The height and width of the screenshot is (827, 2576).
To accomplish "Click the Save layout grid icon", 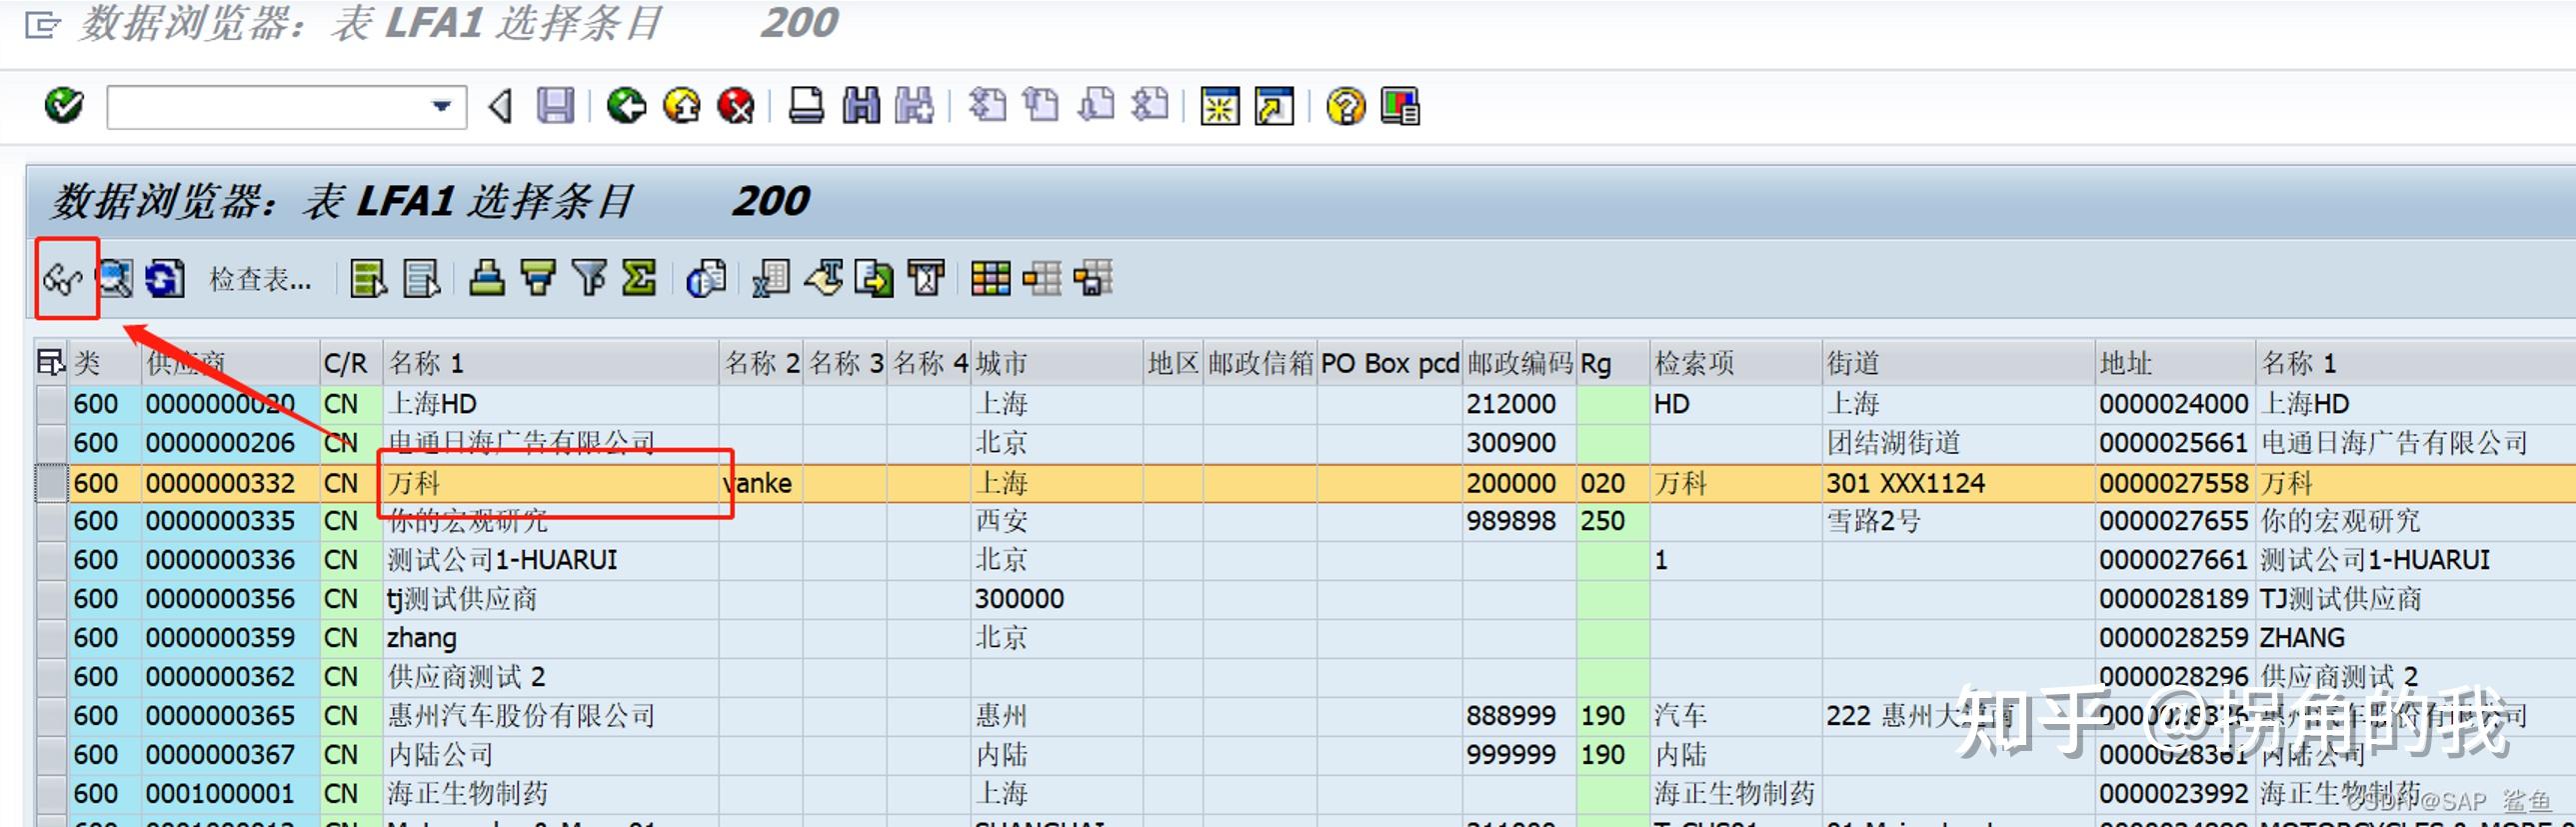I will pyautogui.click(x=1093, y=279).
